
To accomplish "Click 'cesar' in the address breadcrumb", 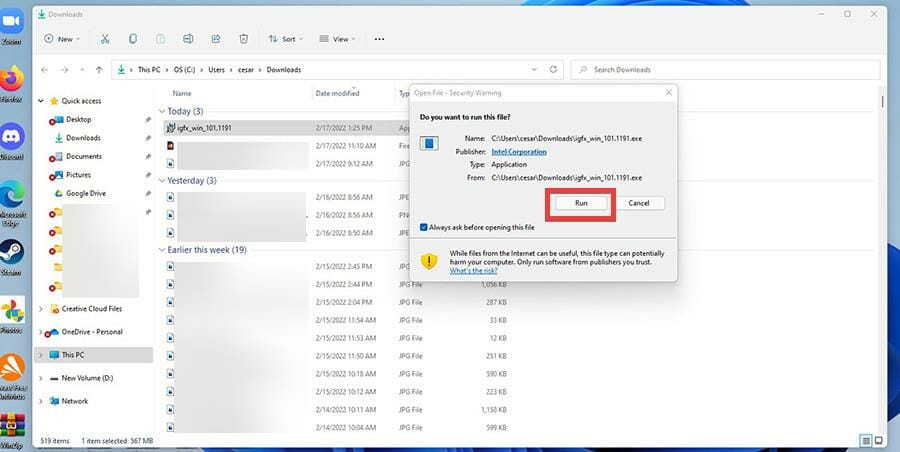I will click(246, 69).
